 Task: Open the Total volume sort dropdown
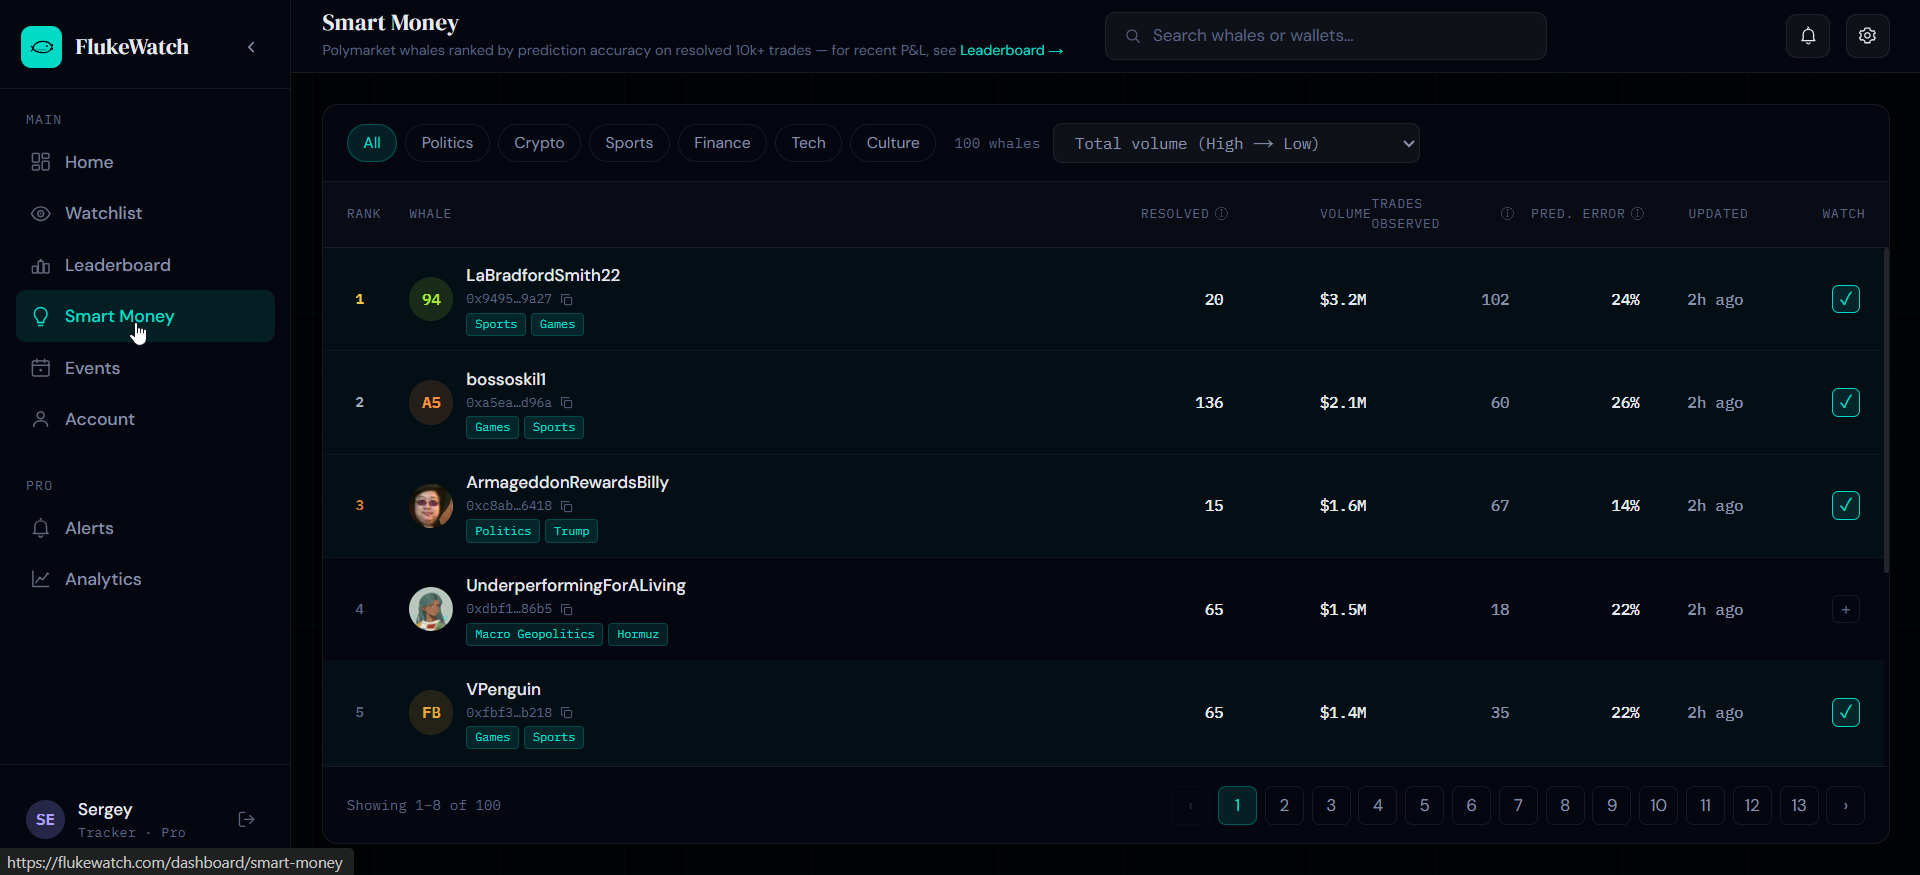tap(1236, 143)
